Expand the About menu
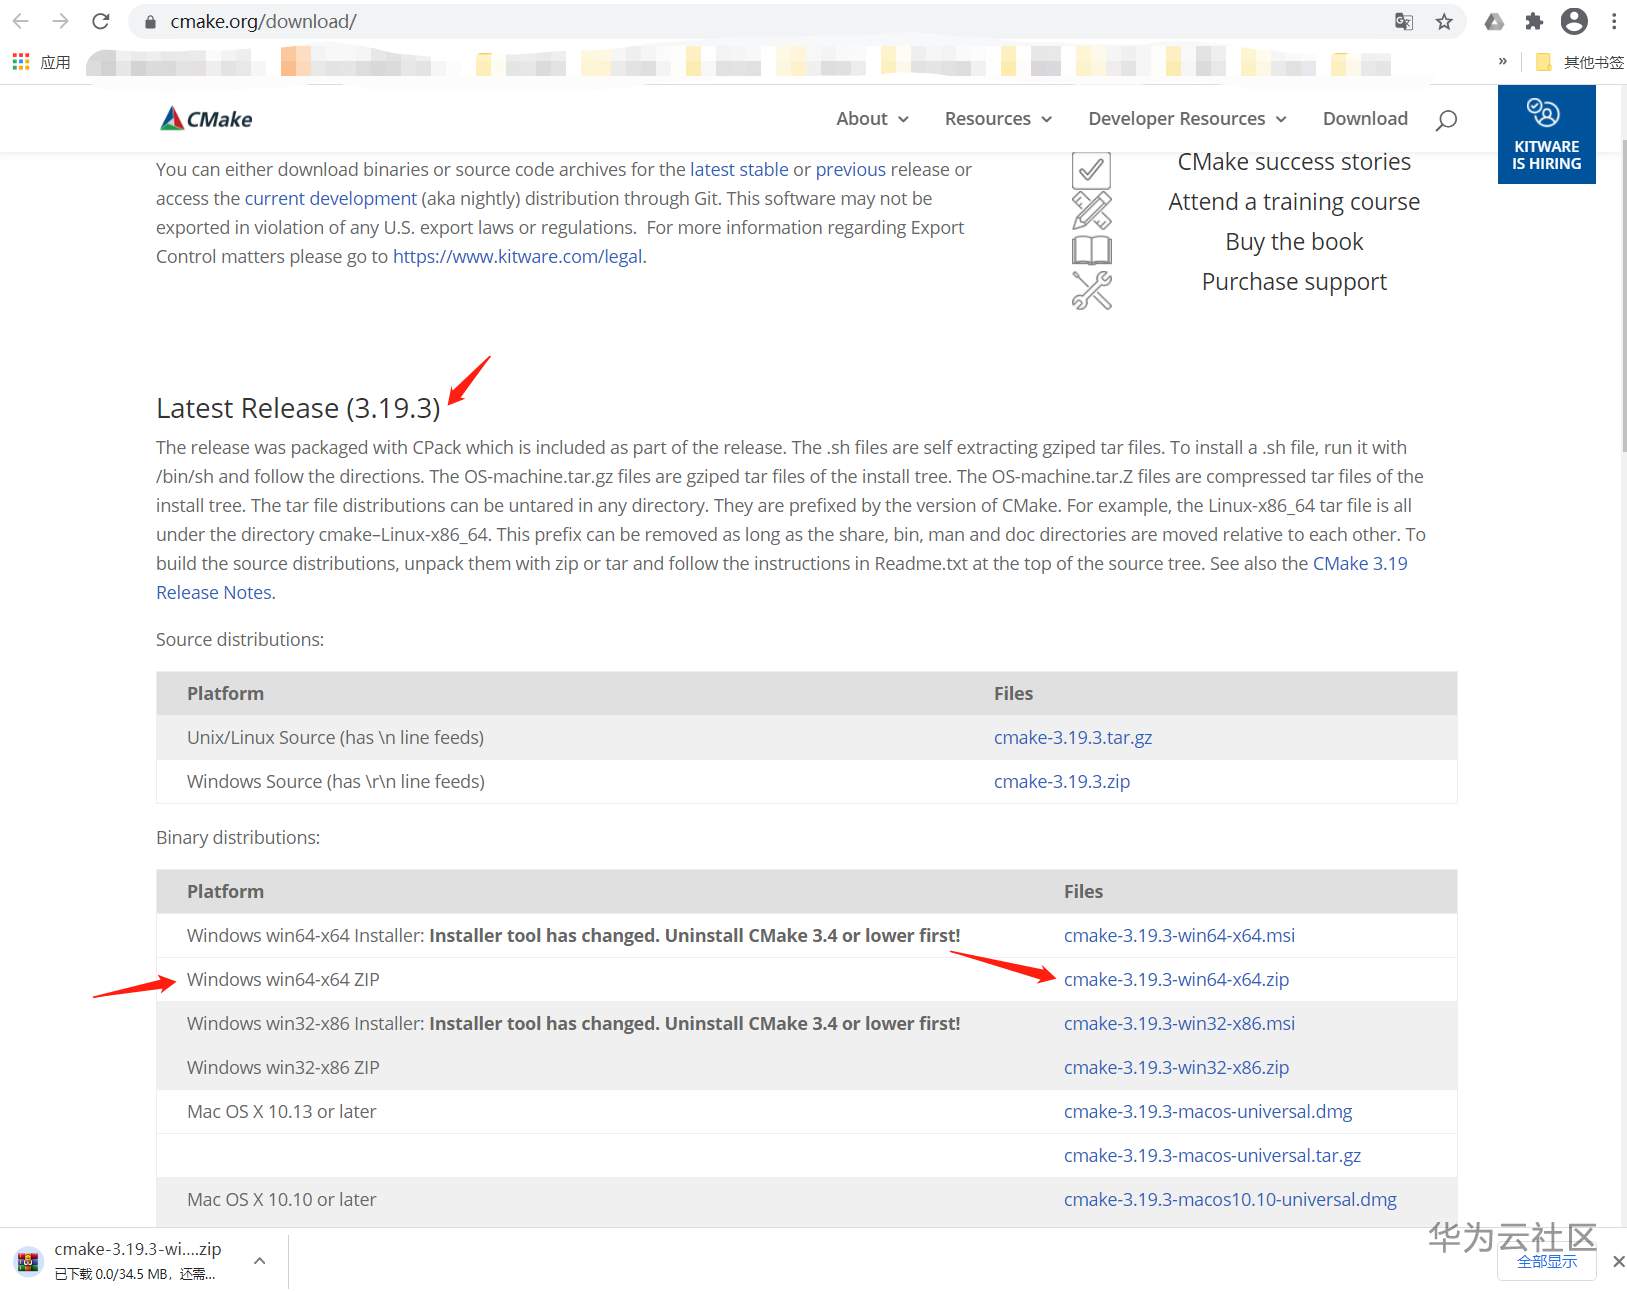The image size is (1627, 1292). pos(872,119)
